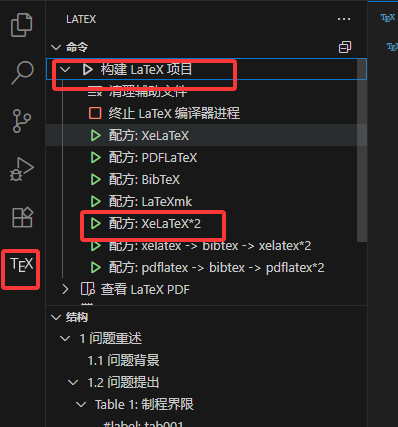
Task: Collapse the 命令 section header
Action: tap(56, 47)
